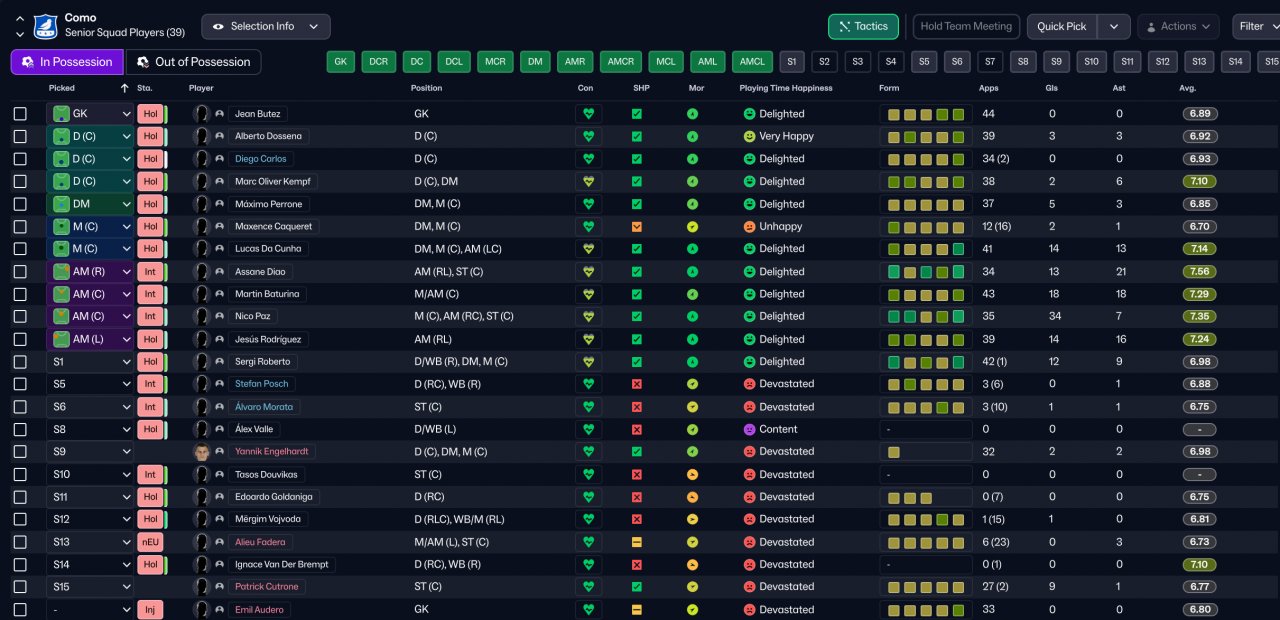Image resolution: width=1280 pixels, height=620 pixels.
Task: Click Yannik Engelhardt's player face portrait
Action: 202,452
